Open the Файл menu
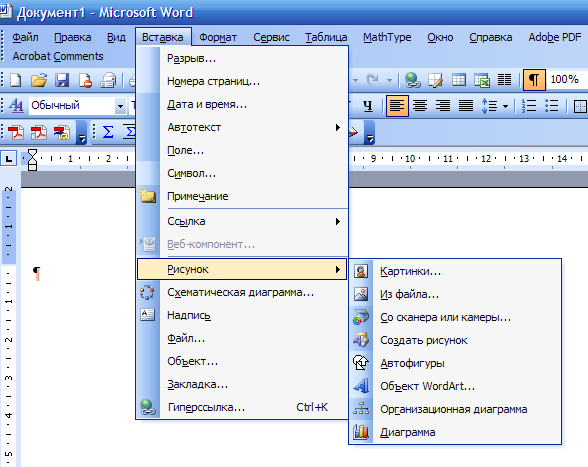This screenshot has height=467, width=588. 25,37
